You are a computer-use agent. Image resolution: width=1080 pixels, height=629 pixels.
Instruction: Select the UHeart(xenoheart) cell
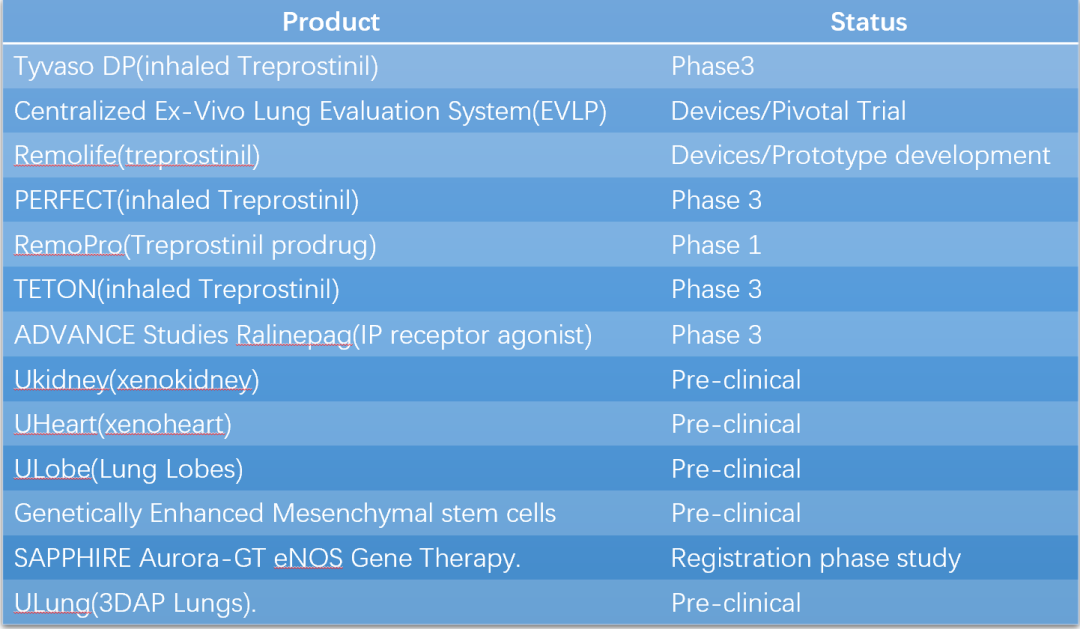[x=123, y=424]
